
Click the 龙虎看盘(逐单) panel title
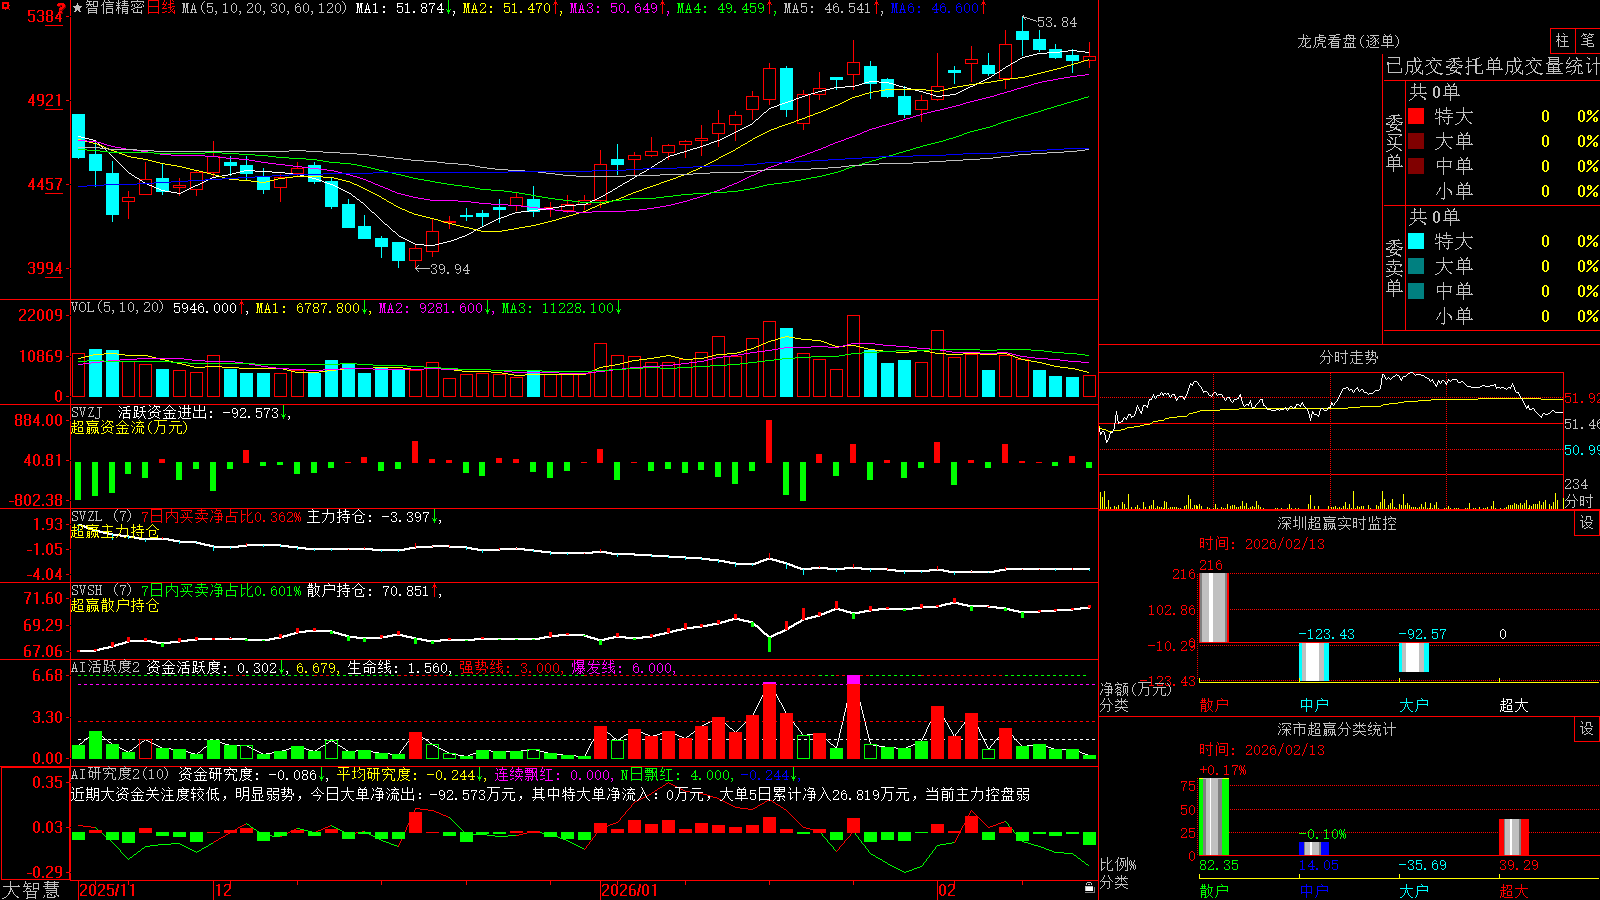tap(1348, 41)
